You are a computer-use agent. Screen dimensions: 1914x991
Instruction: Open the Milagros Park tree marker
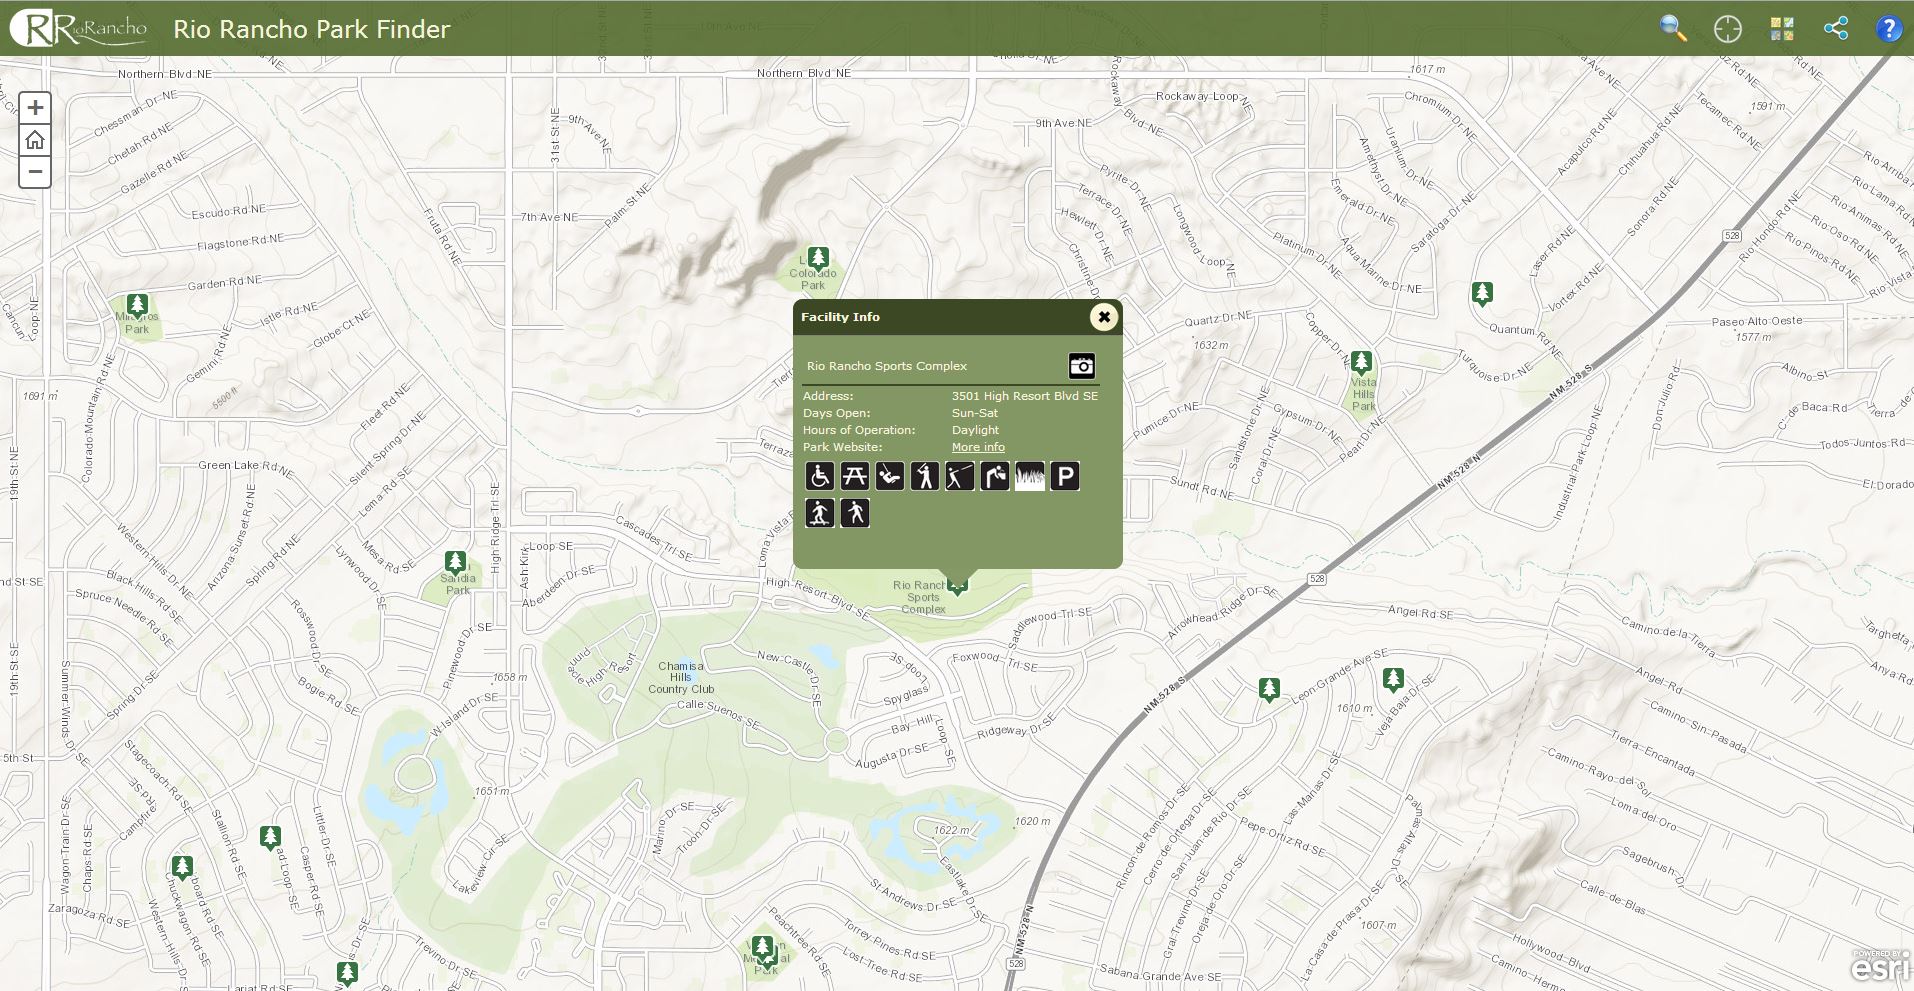[x=137, y=305]
